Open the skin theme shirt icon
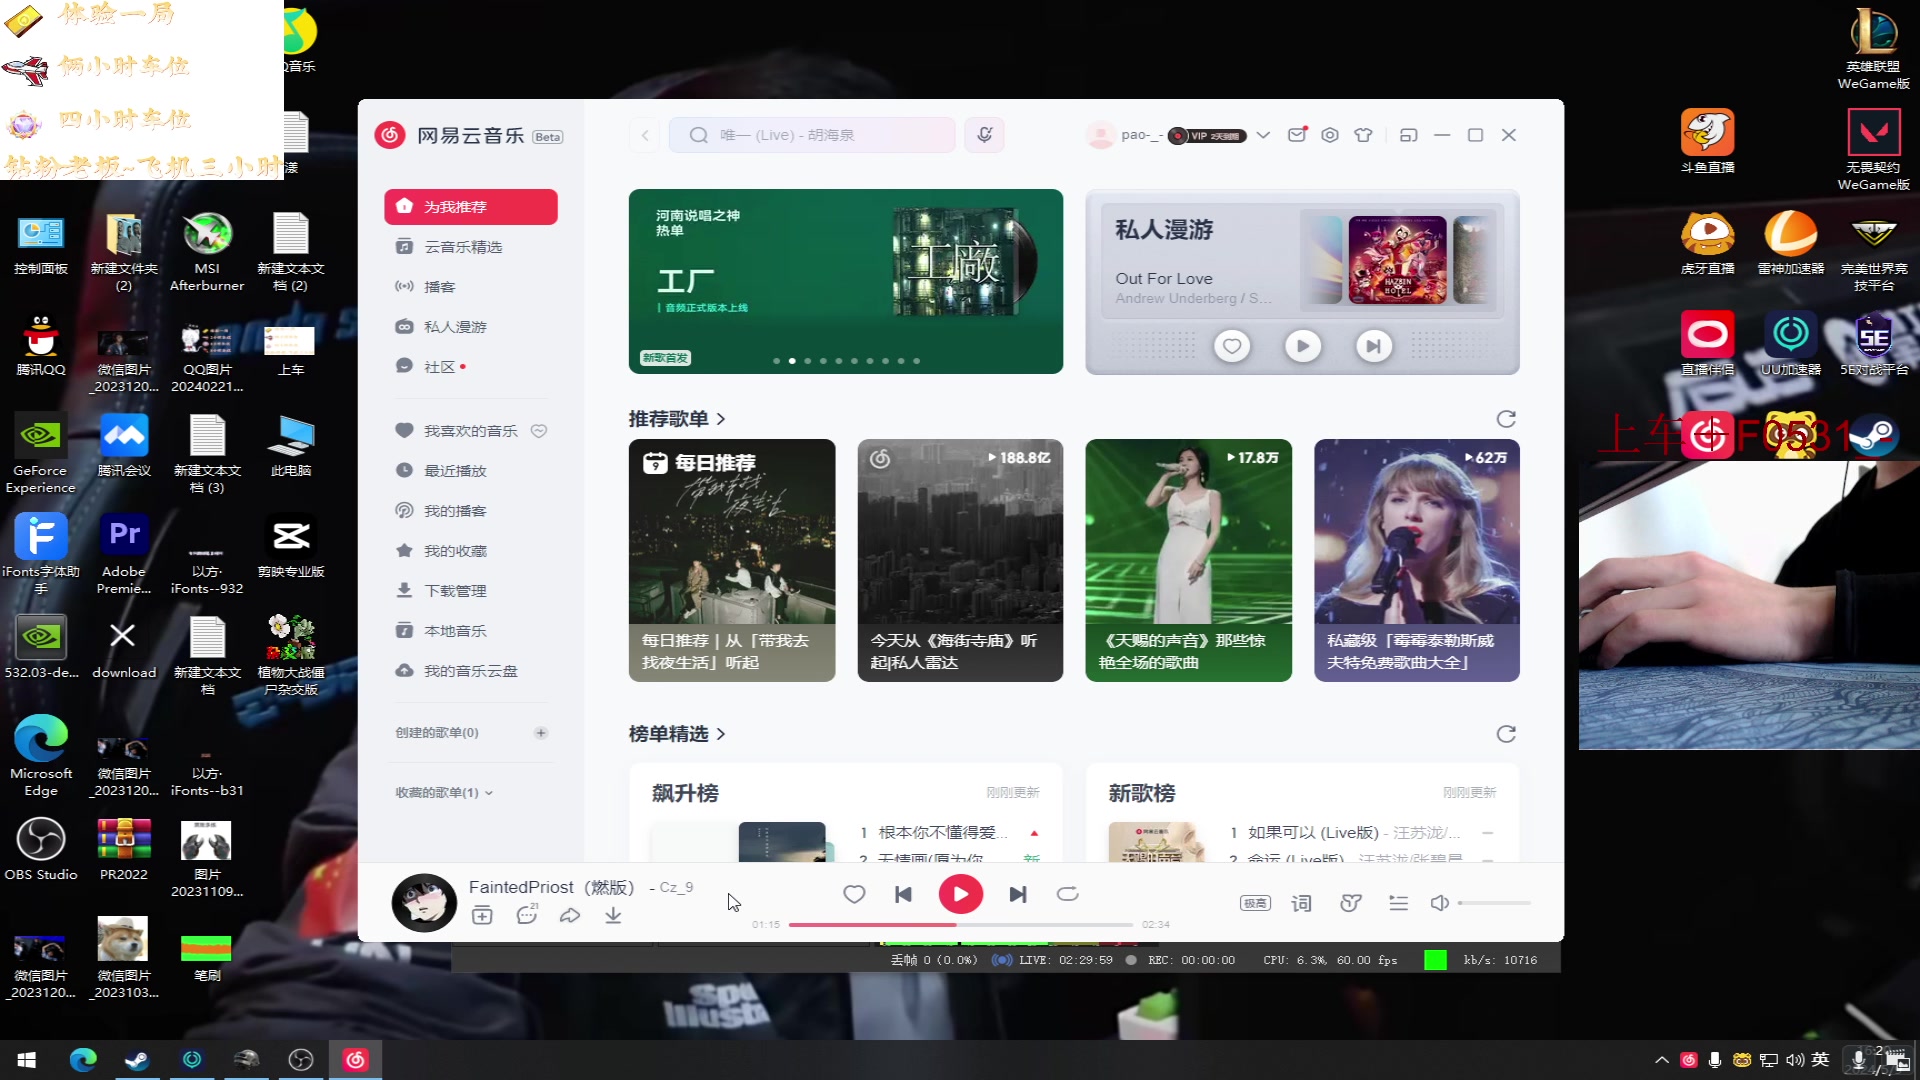1920x1080 pixels. [1363, 135]
